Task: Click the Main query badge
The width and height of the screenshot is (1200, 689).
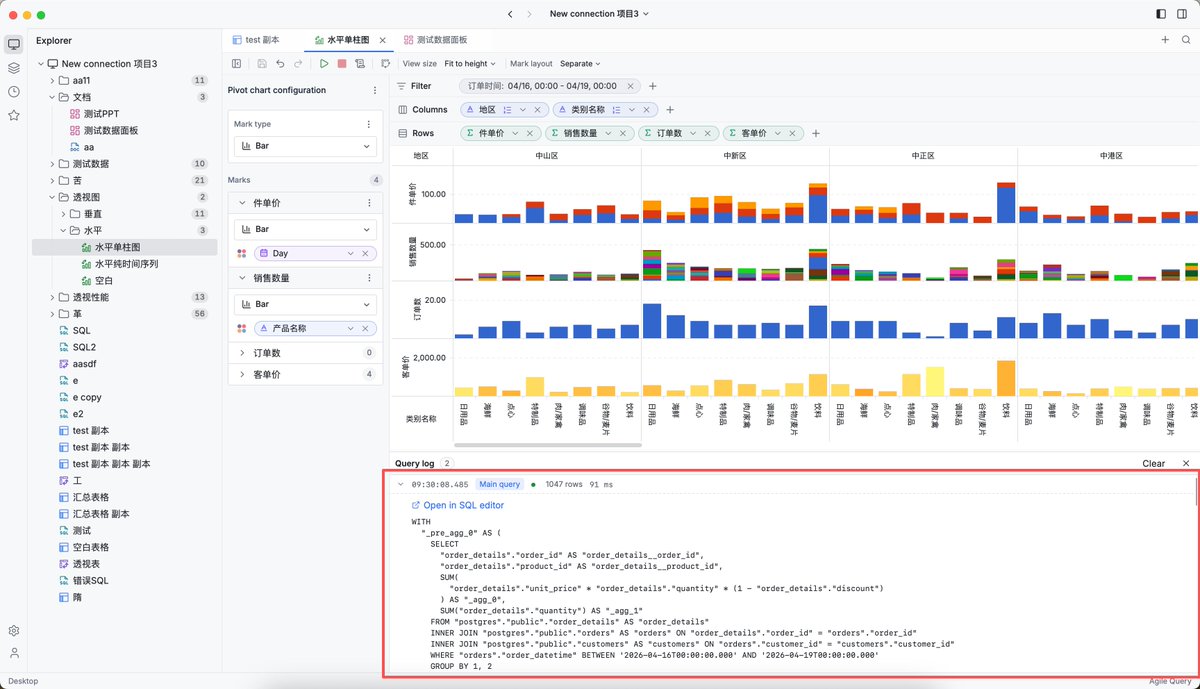Action: coord(499,484)
